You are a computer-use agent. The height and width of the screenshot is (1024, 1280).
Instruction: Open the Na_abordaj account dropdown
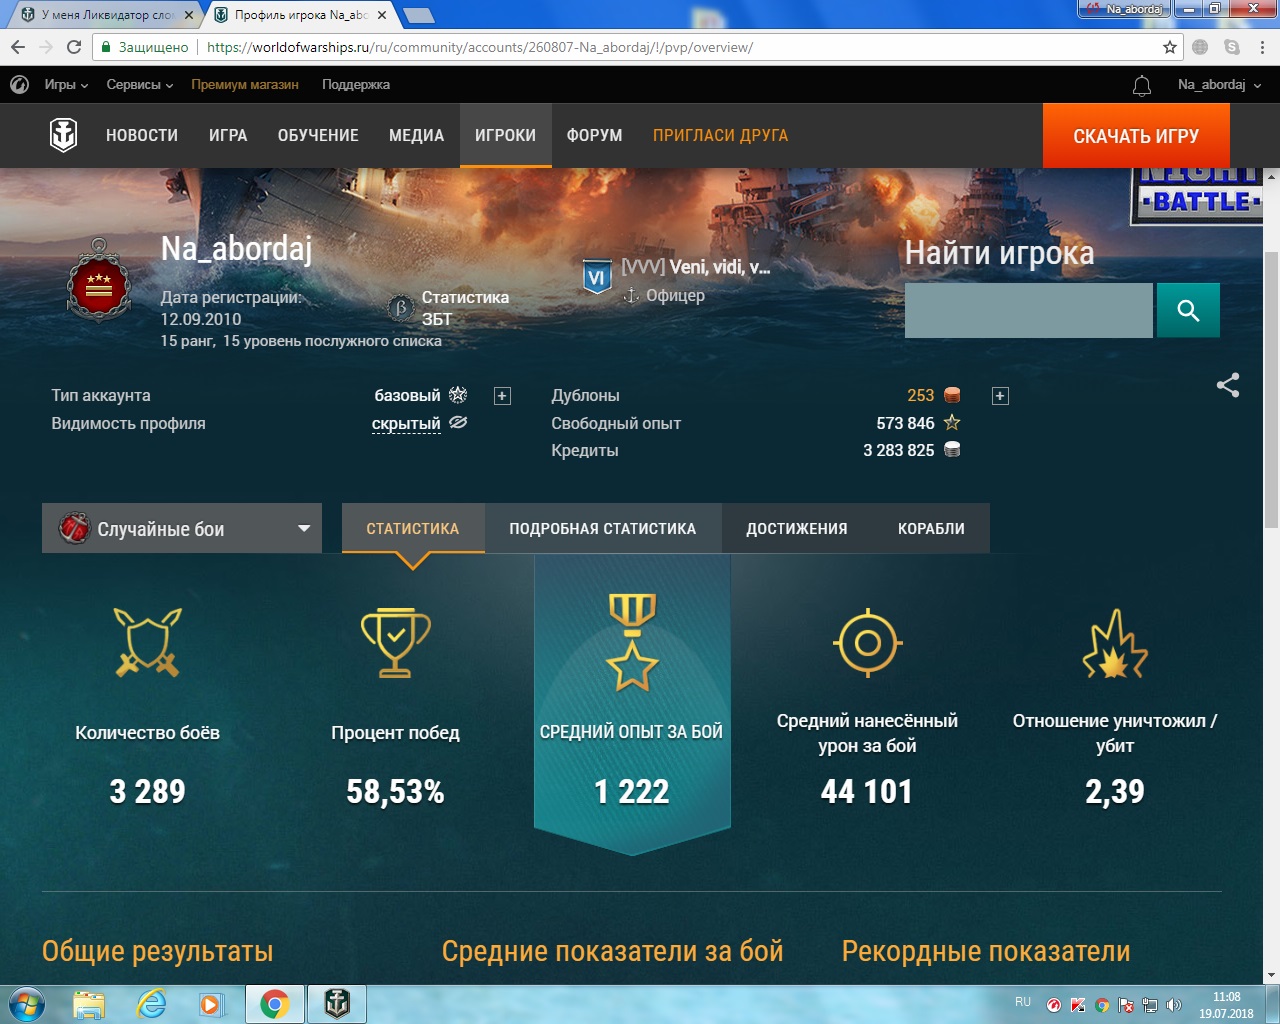point(1219,85)
